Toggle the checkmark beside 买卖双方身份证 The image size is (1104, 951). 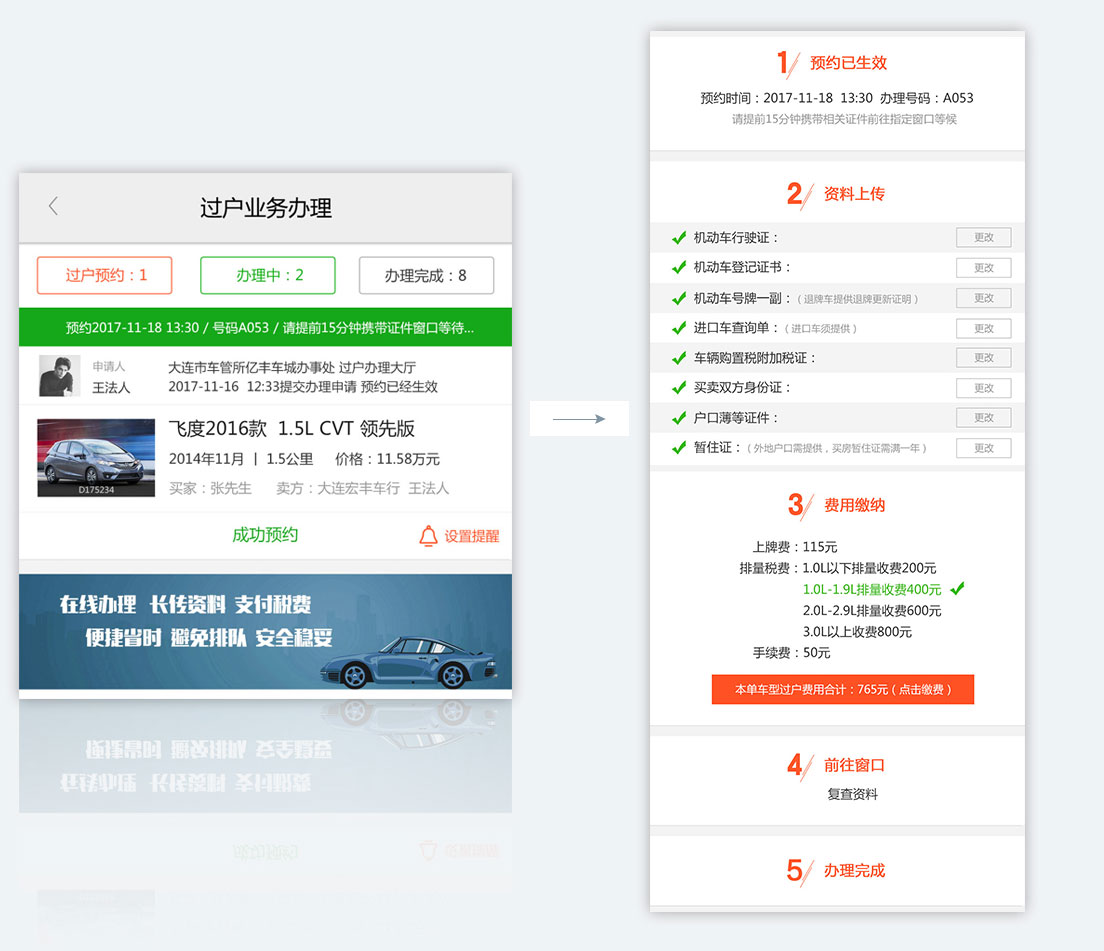(679, 388)
